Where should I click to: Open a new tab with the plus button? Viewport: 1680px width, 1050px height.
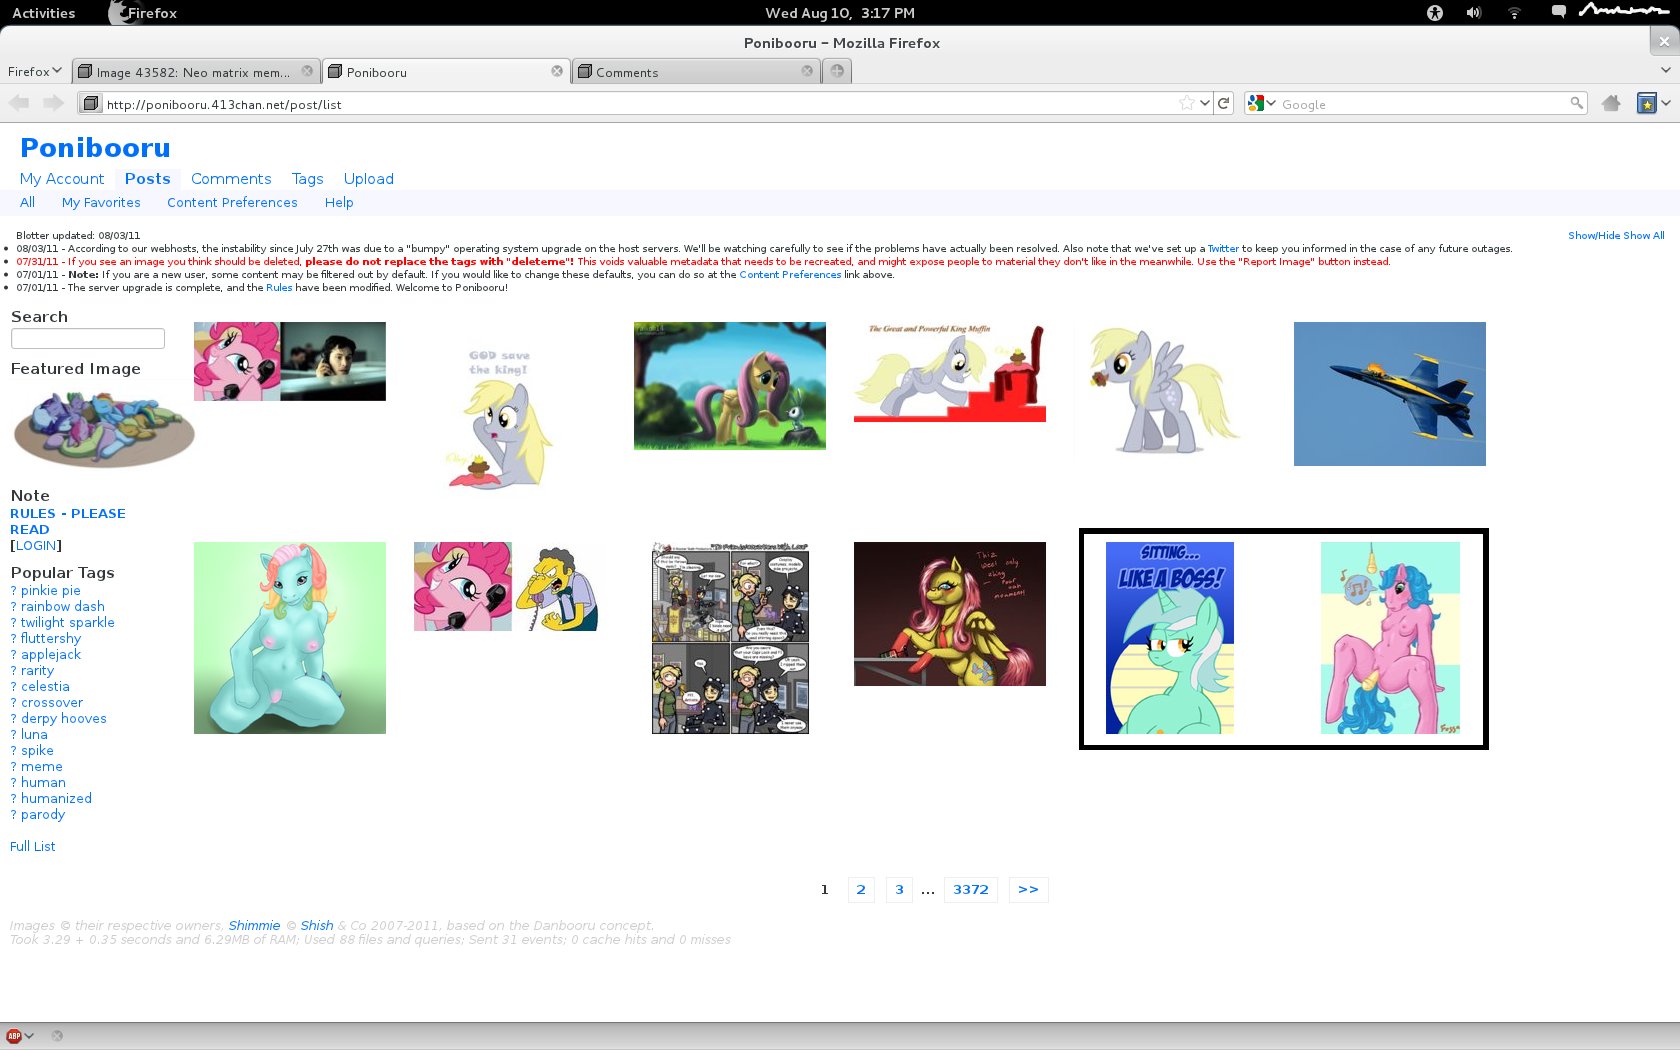pos(837,71)
